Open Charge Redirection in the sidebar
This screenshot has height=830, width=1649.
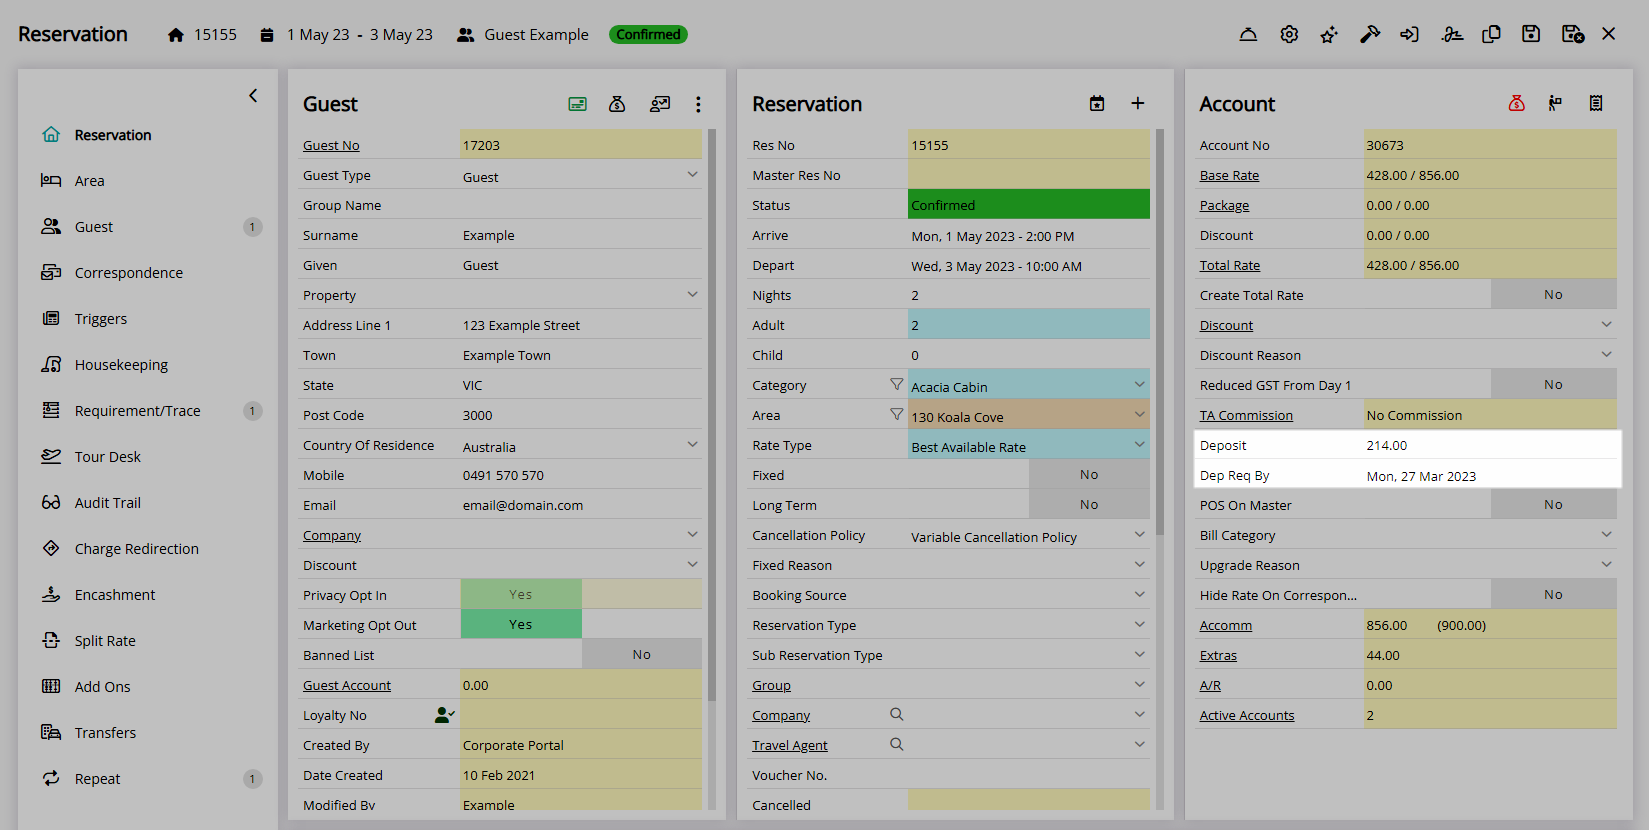pos(136,549)
